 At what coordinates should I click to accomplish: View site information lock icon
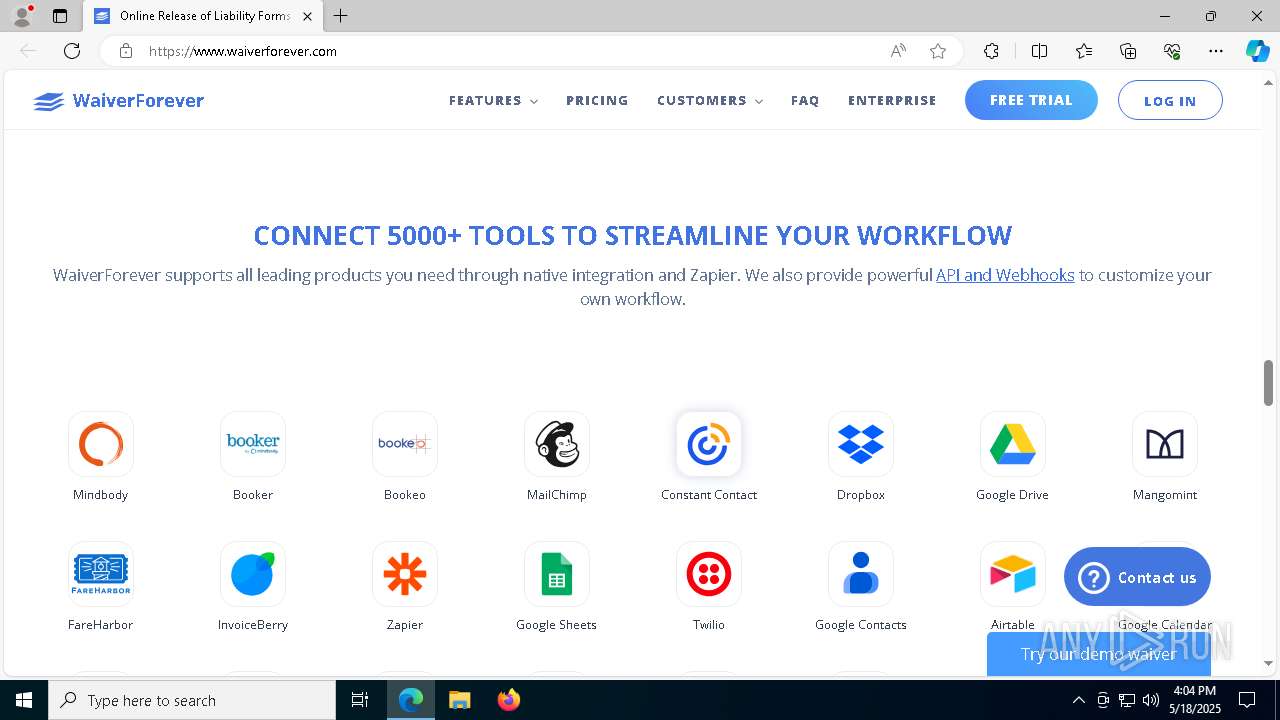point(126,51)
